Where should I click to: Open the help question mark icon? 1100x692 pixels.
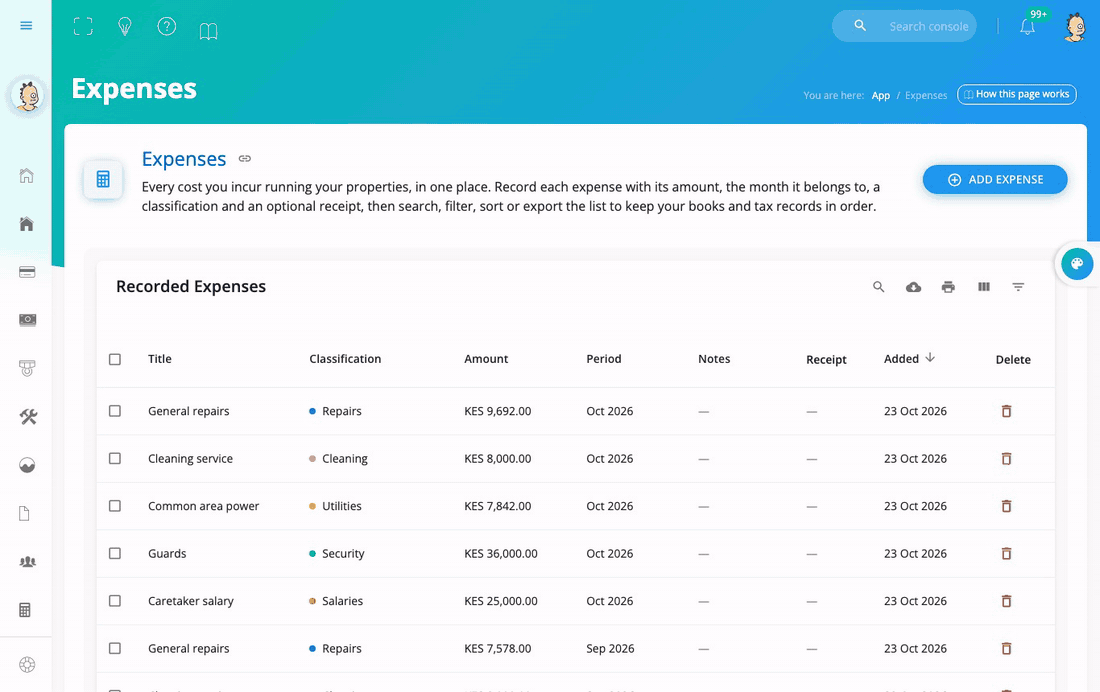coord(166,27)
